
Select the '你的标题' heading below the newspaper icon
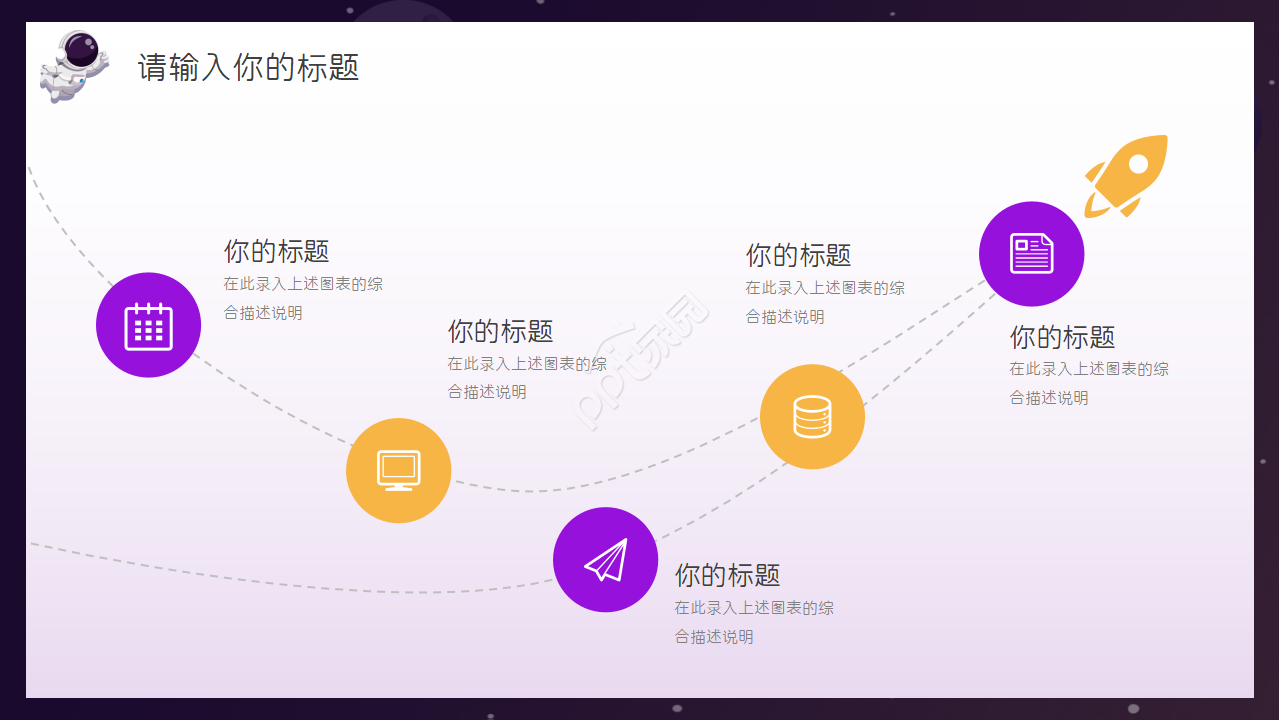(1062, 337)
